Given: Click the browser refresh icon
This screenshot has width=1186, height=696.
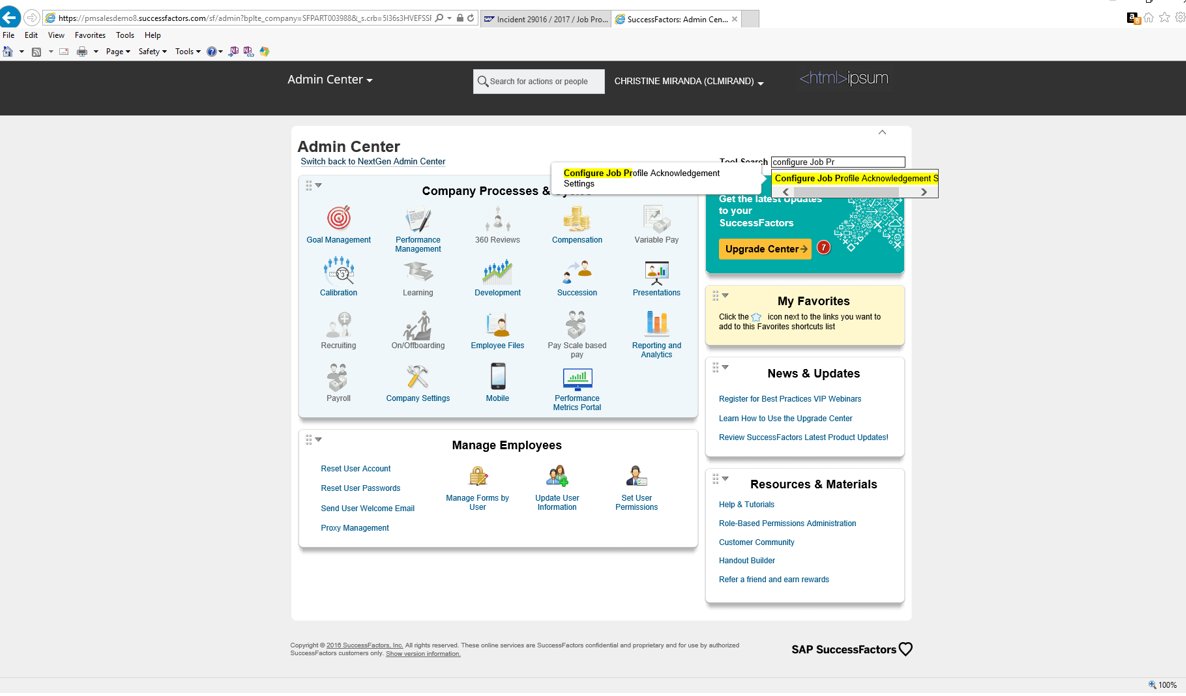Looking at the screenshot, I should pyautogui.click(x=470, y=18).
